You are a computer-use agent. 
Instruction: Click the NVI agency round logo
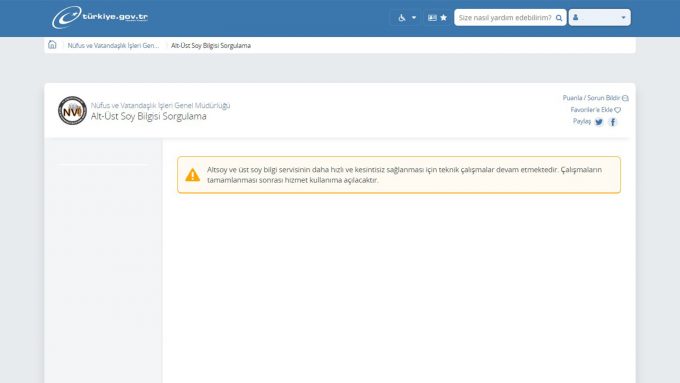(x=72, y=111)
